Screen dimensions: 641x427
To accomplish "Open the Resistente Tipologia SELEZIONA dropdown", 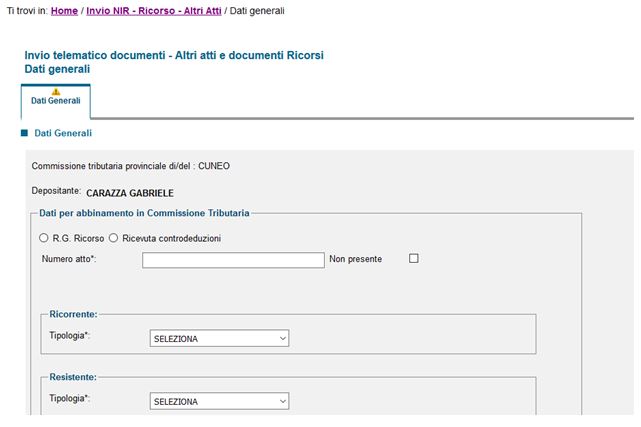I will [x=219, y=401].
